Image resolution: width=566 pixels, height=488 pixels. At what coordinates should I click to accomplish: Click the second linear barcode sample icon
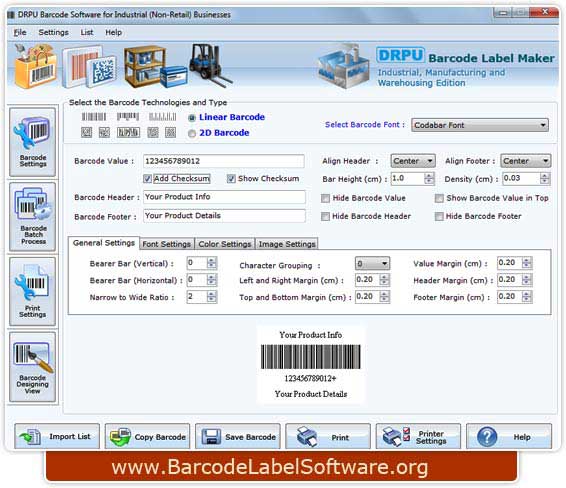point(128,117)
